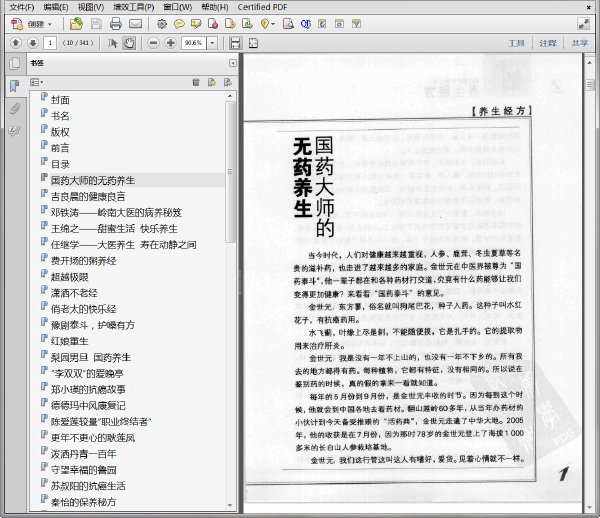Toggle the page thumbnails panel icon
The image size is (600, 518).
click(x=15, y=63)
